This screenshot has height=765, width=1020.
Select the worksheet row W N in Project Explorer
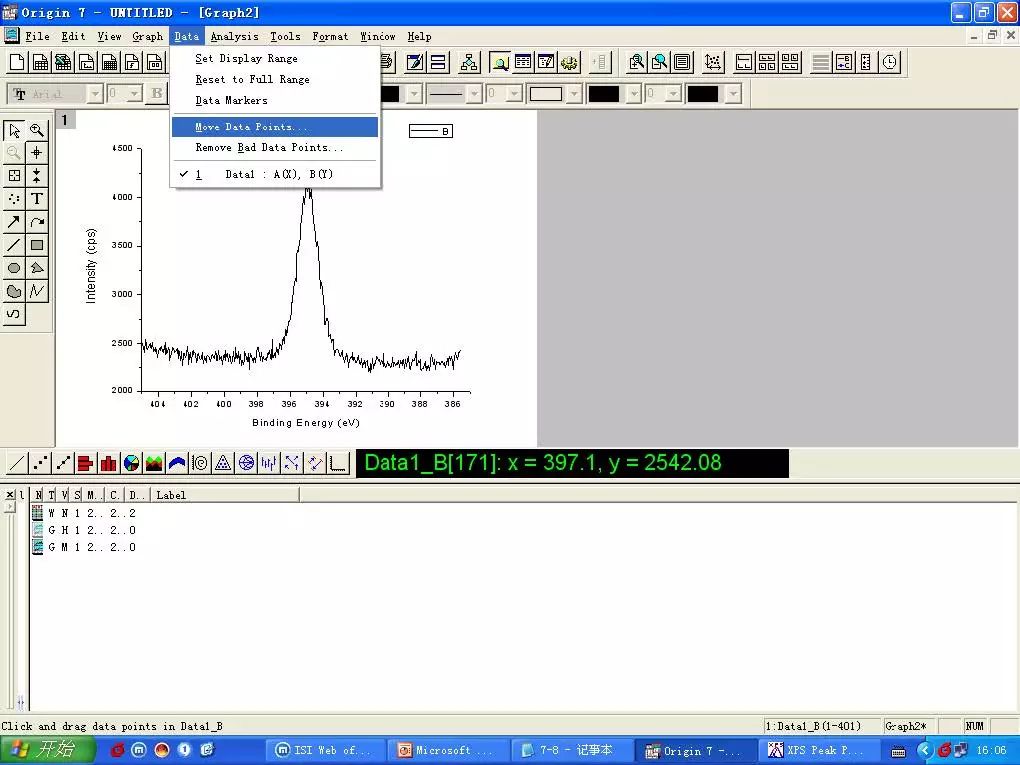point(85,513)
